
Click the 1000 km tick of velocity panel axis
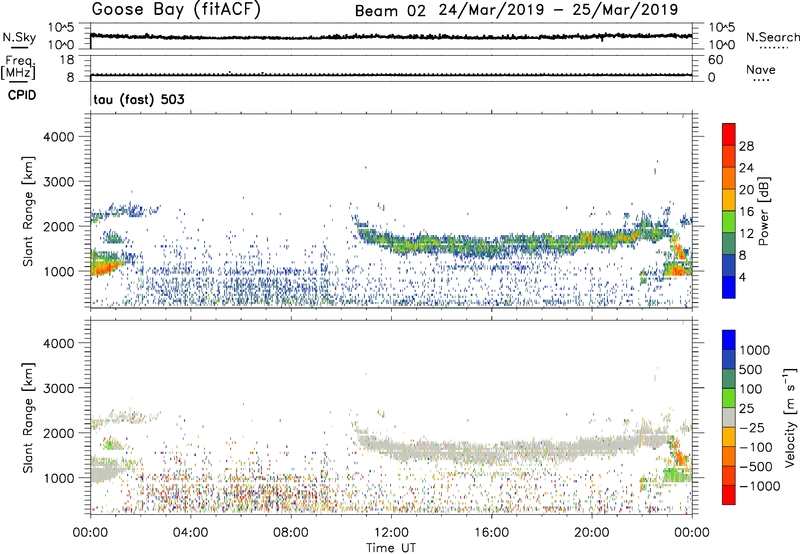click(x=59, y=478)
